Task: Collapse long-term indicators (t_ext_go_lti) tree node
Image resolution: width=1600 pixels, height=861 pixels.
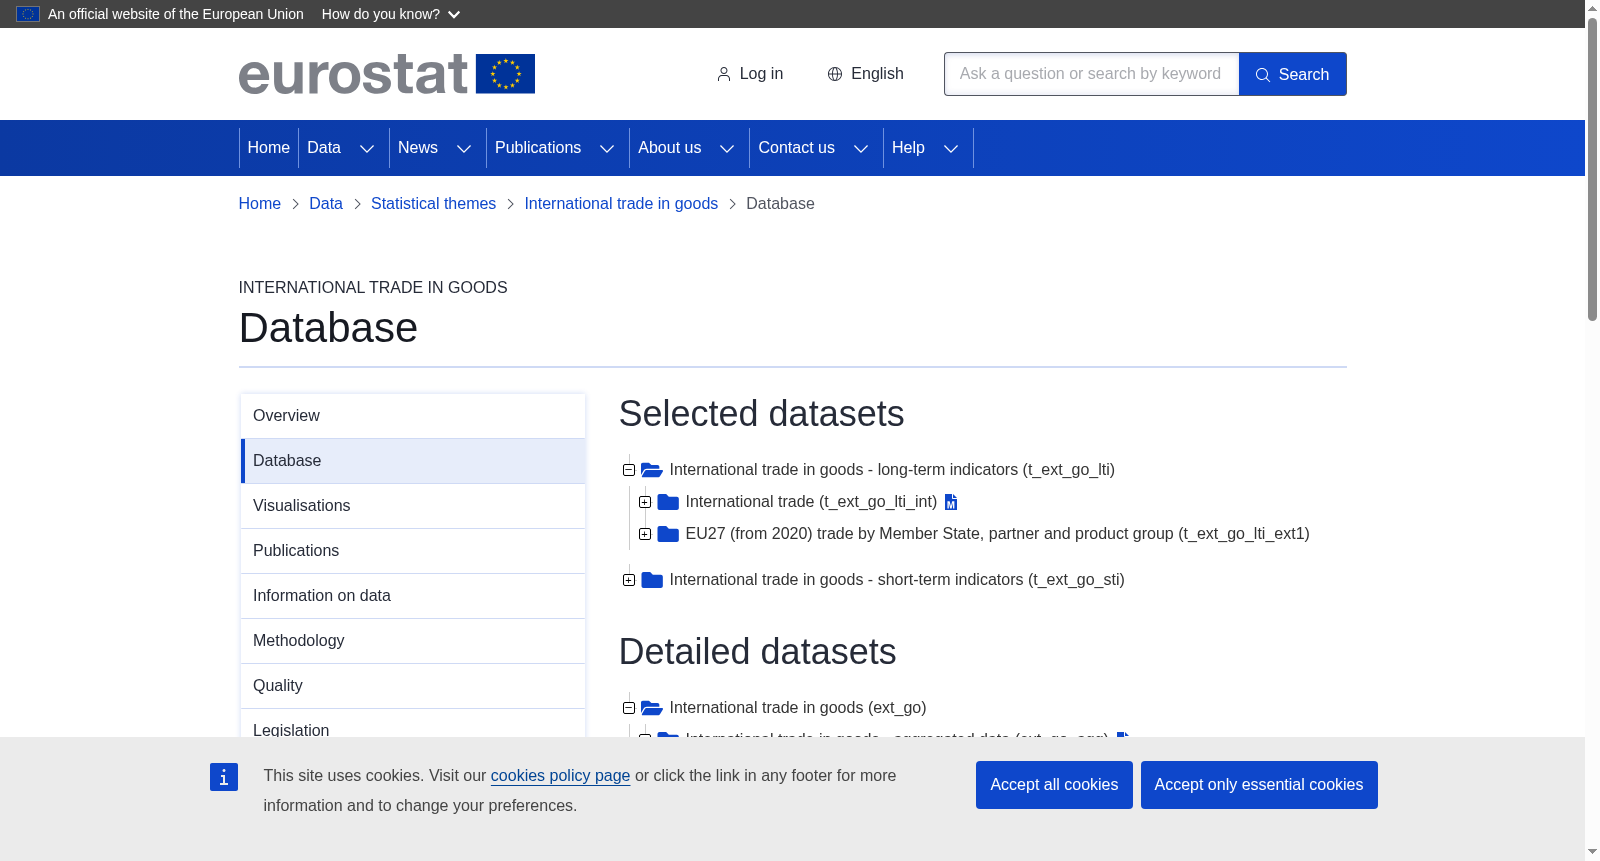Action: tap(629, 470)
